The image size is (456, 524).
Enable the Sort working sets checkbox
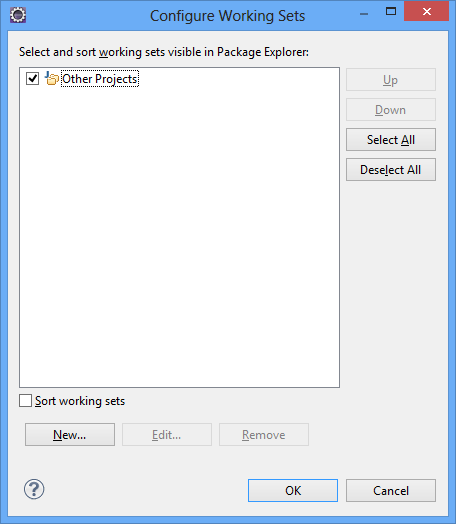(x=25, y=400)
